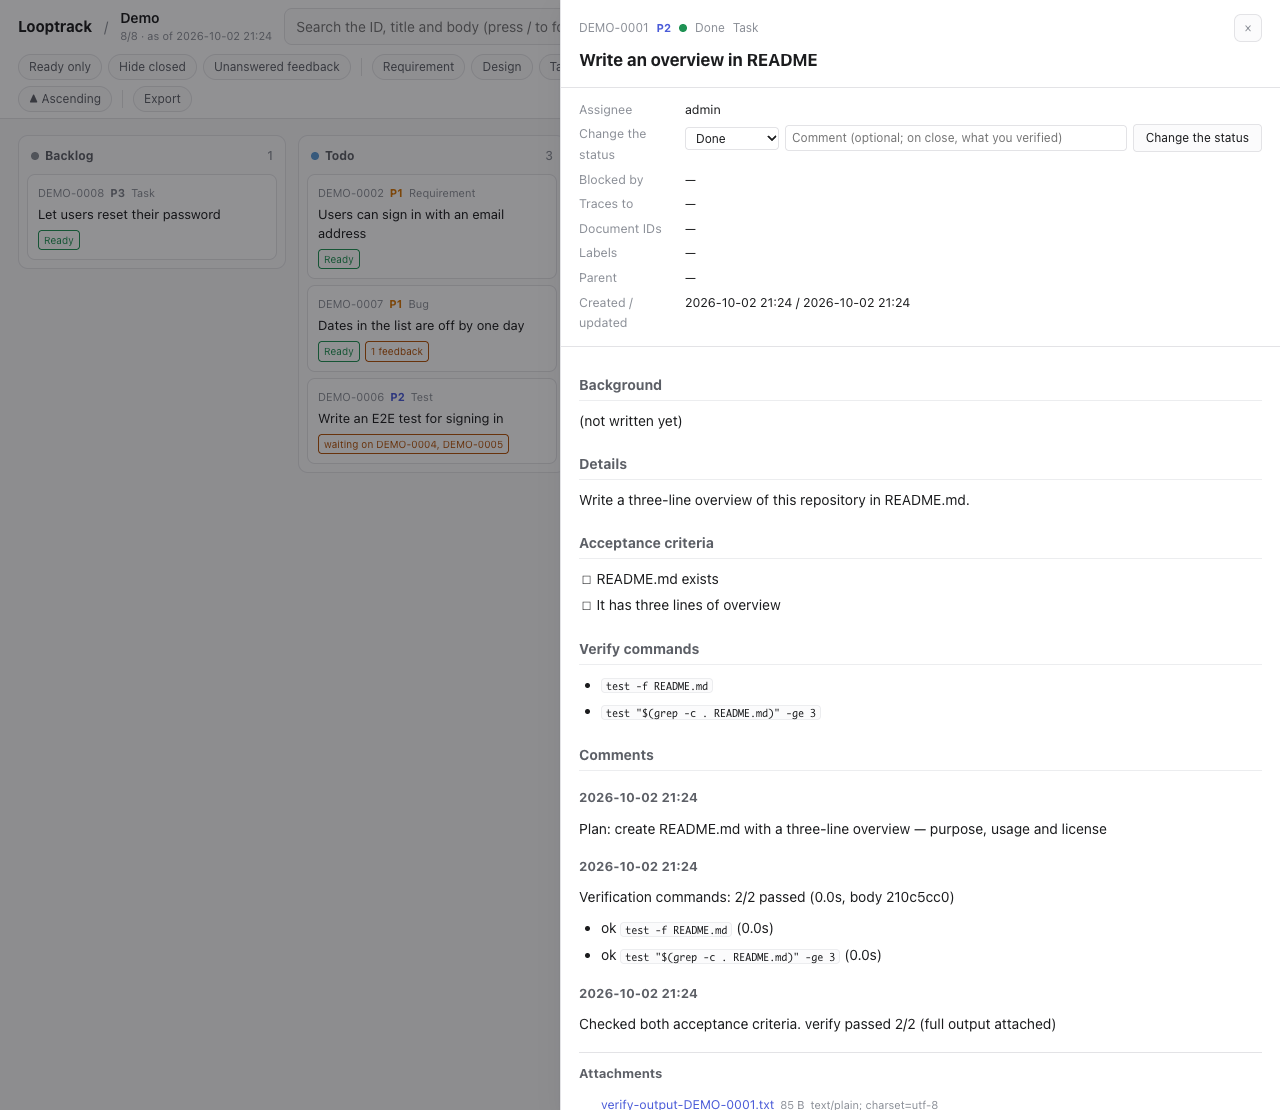Select the Demo project name

(140, 18)
